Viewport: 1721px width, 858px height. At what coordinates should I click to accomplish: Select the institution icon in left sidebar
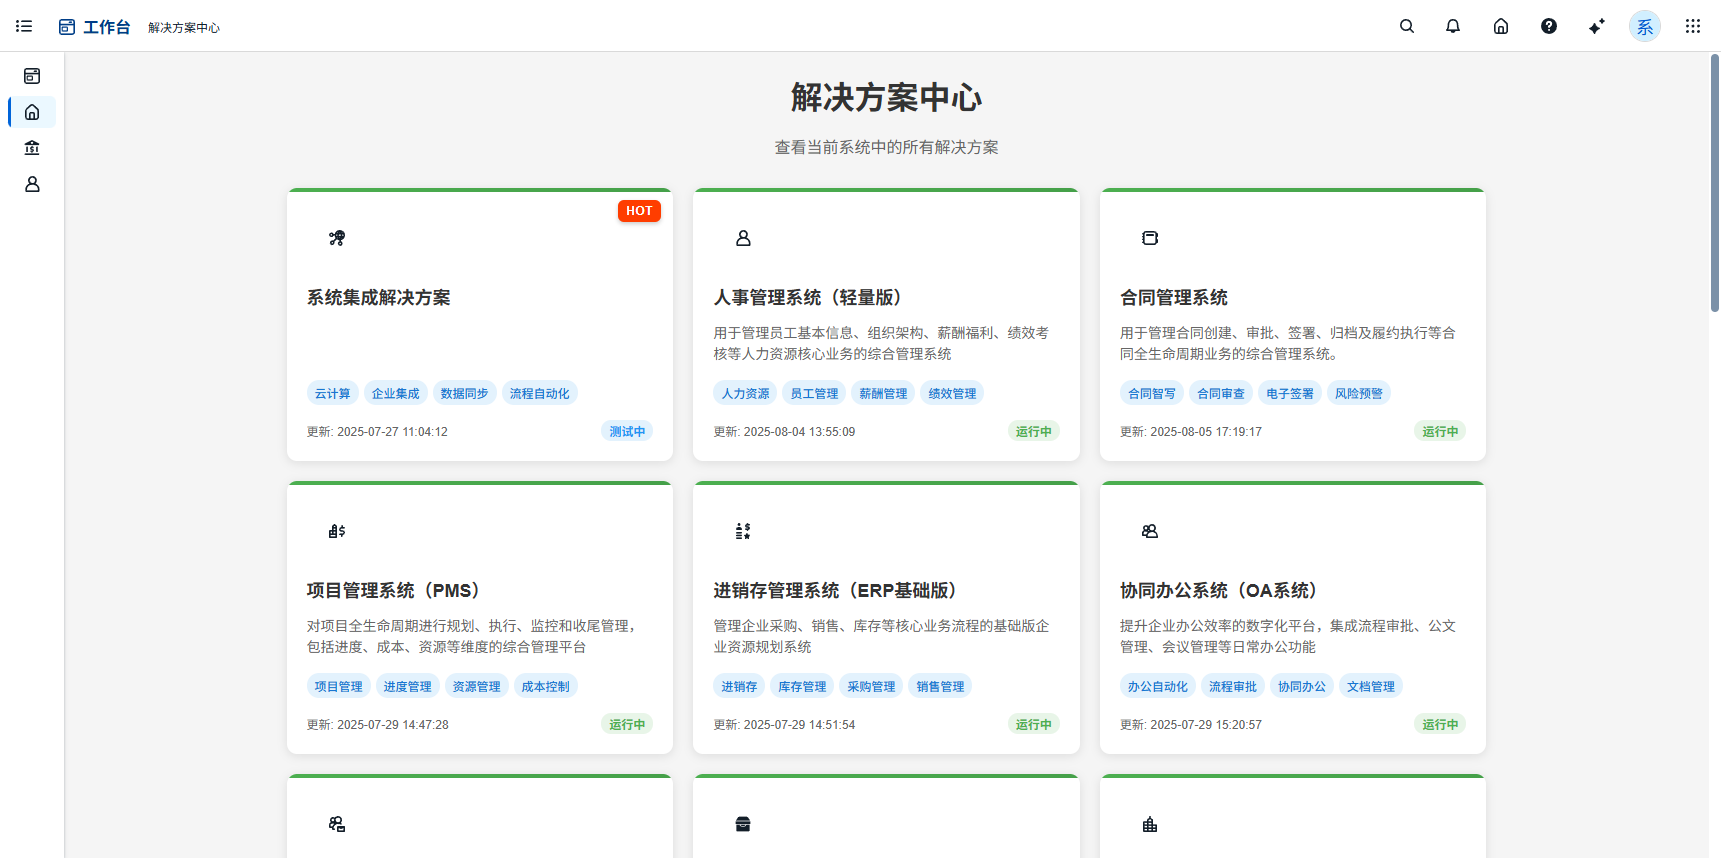pyautogui.click(x=32, y=148)
